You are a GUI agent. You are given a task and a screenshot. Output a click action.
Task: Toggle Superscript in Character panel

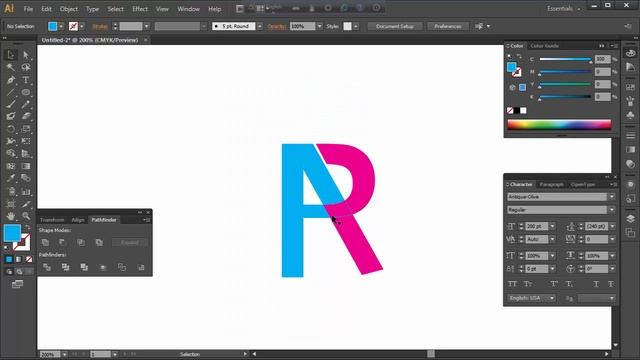coord(554,284)
